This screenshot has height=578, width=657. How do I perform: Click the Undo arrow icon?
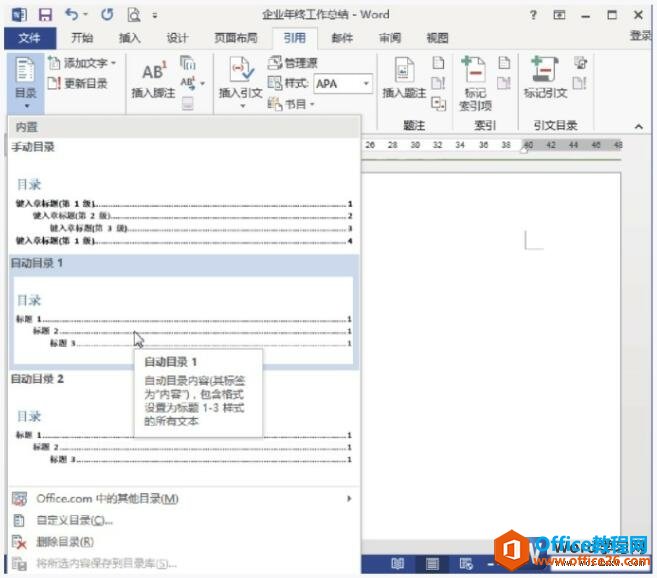(x=72, y=15)
